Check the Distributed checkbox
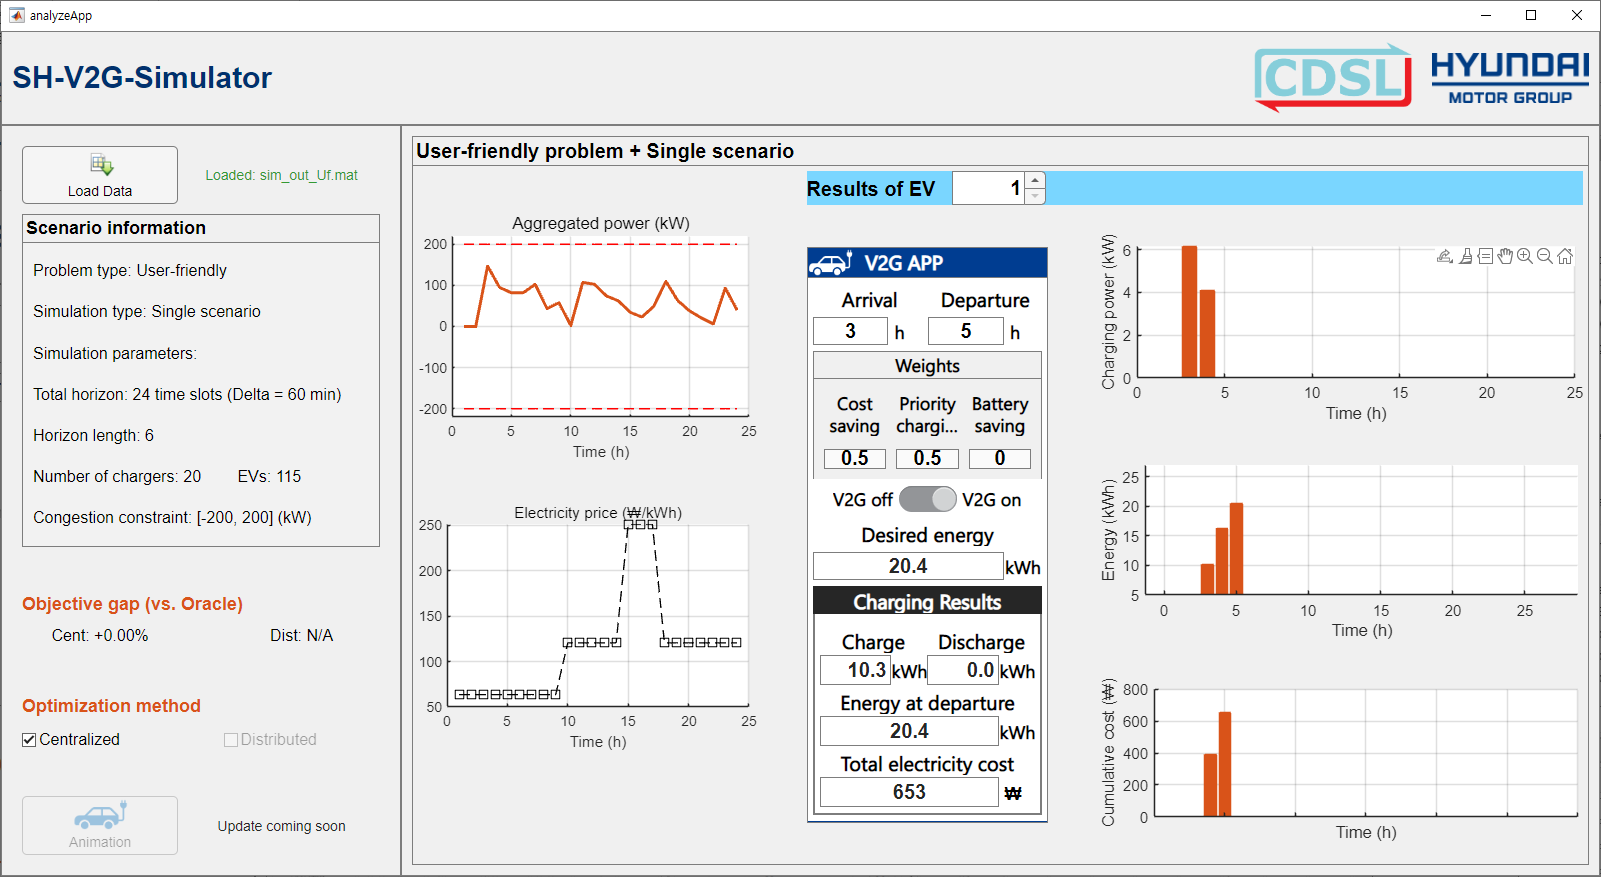 pos(231,740)
